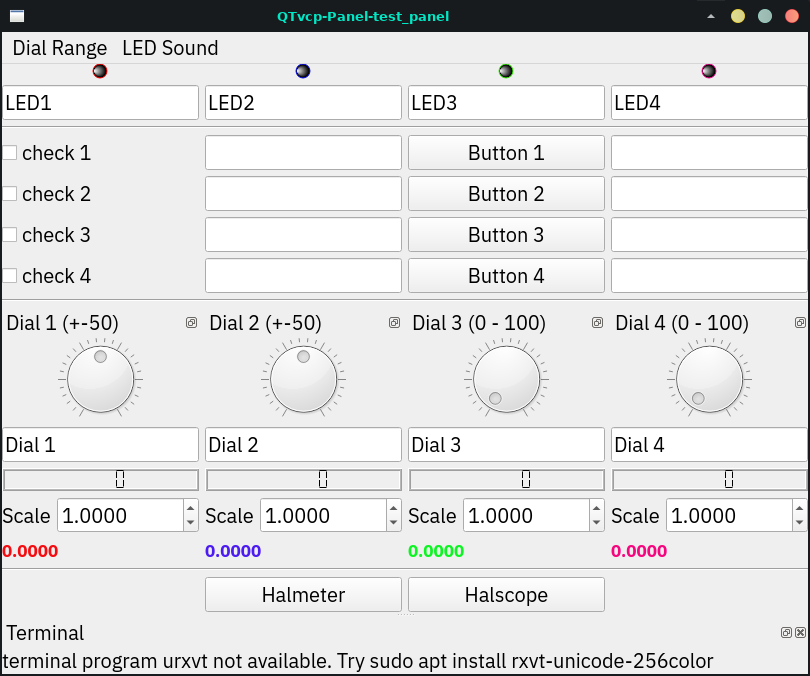Viewport: 810px width, 676px height.
Task: Decrease Dial 2 scale with down arrow
Action: [x=393, y=523]
